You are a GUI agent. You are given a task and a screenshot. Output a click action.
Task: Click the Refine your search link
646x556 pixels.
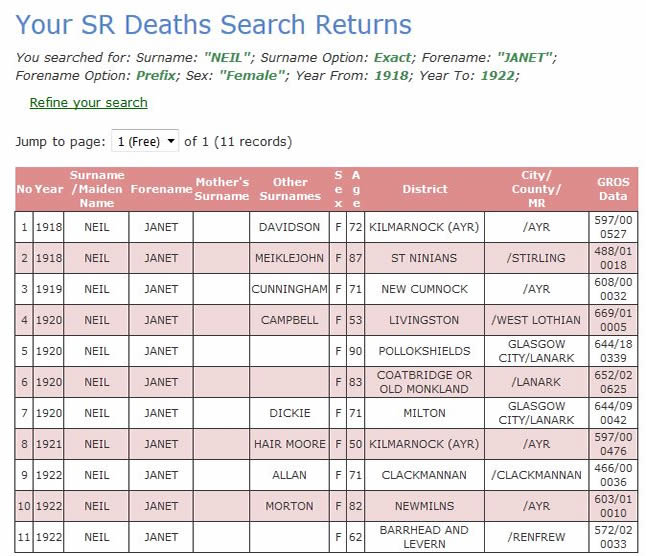pos(88,103)
